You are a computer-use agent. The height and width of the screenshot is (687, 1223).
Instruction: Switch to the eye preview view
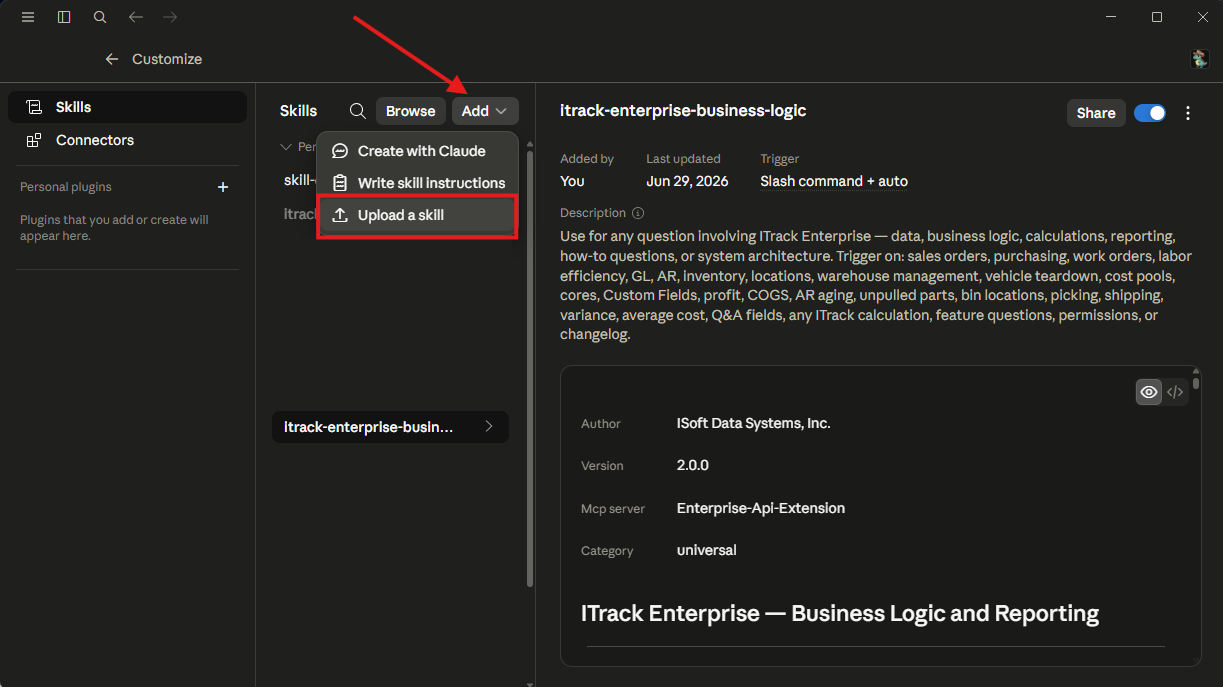[x=1149, y=392]
